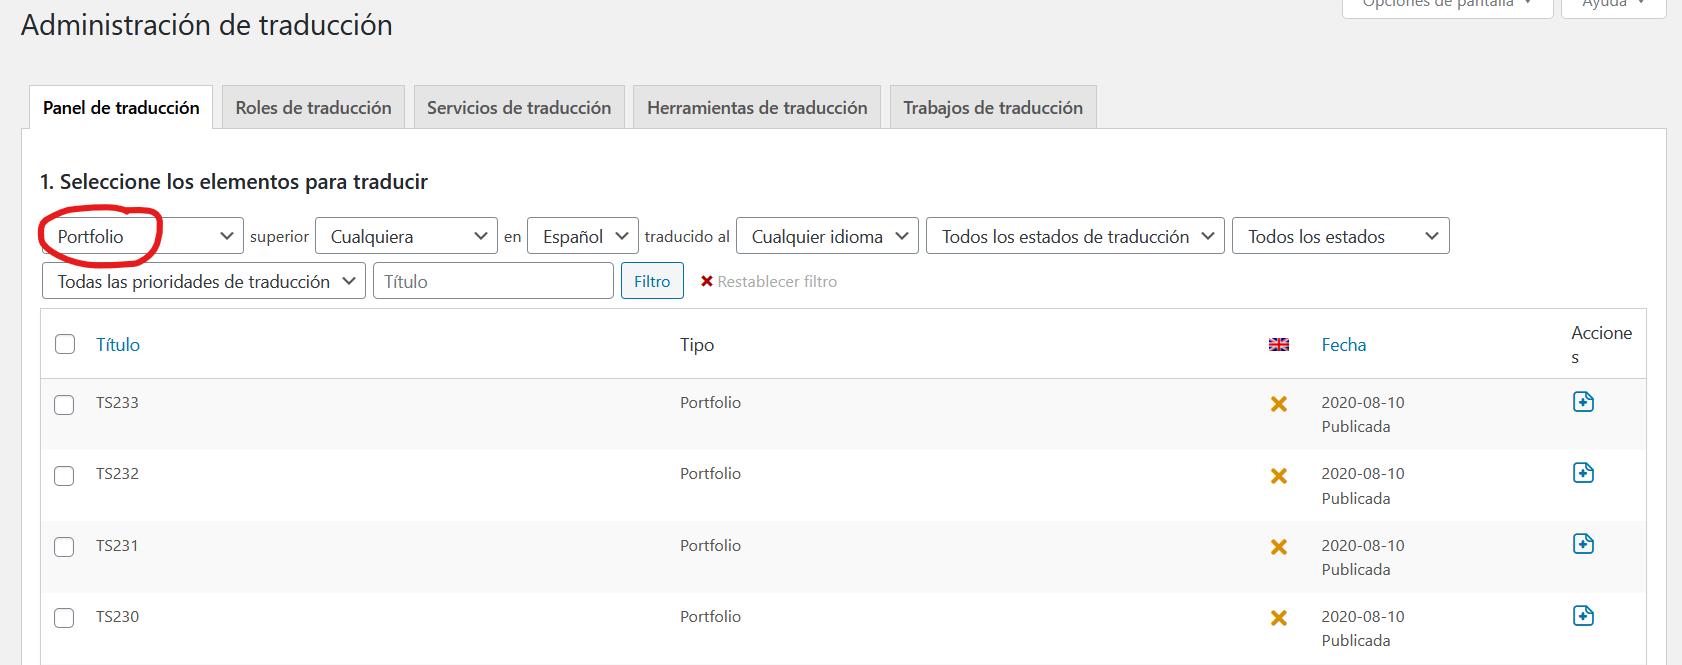Click the untranslated X status for TS233
Viewport: 1682px width, 665px height.
1278,404
